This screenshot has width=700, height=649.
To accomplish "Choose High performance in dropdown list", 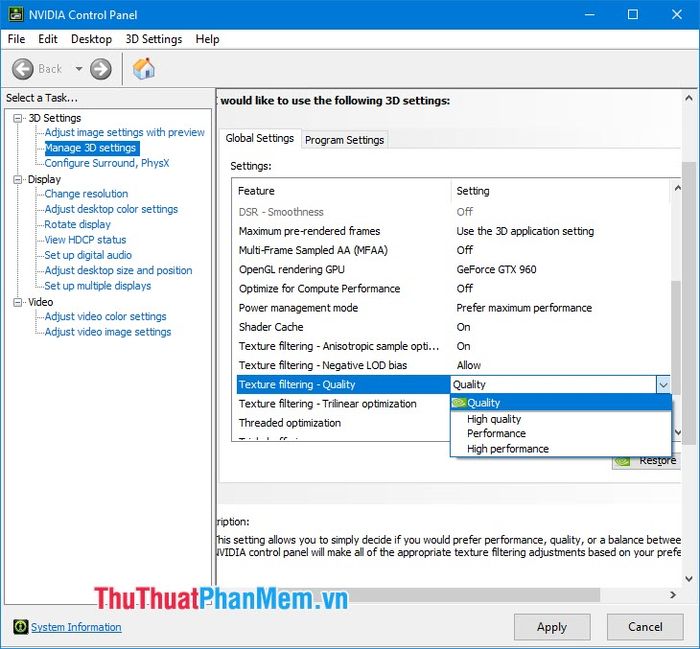I will coord(561,449).
